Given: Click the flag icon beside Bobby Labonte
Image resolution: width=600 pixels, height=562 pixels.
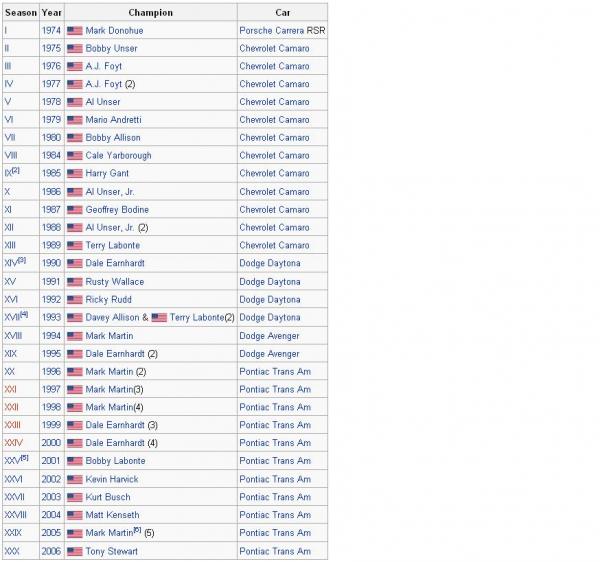Looking at the screenshot, I should [75, 461].
